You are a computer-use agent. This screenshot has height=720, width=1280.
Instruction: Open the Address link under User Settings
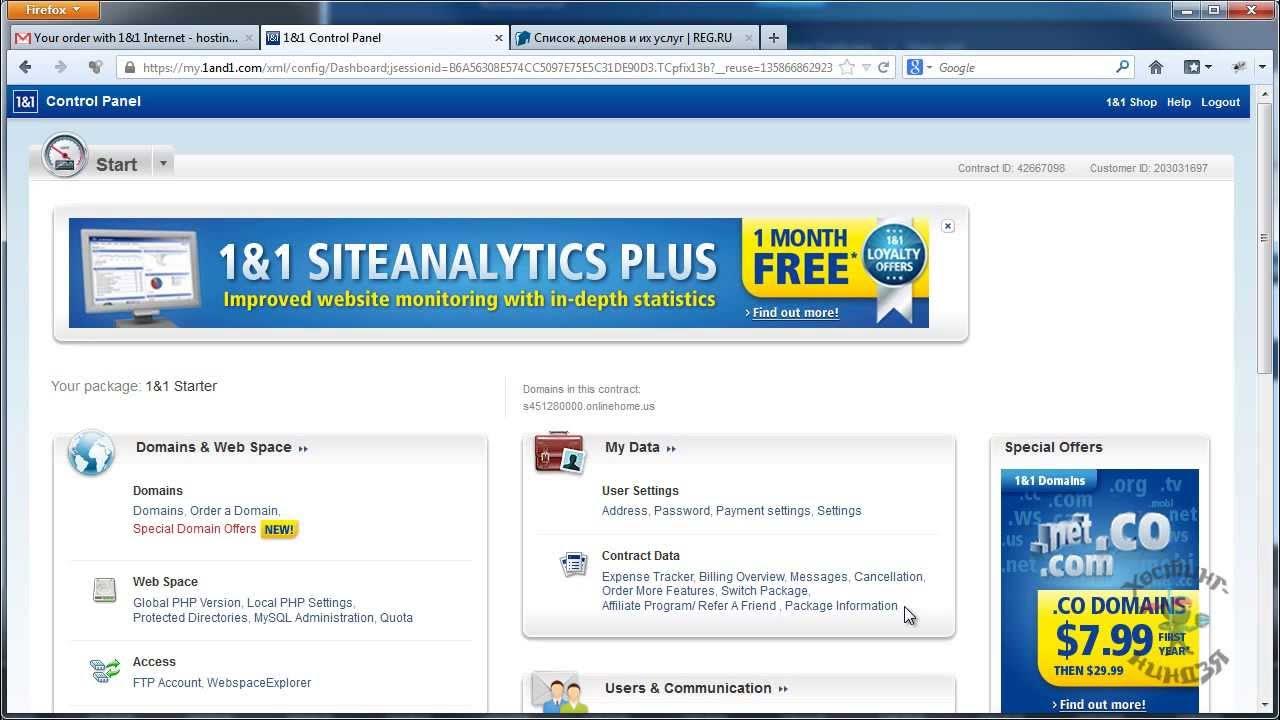[624, 511]
